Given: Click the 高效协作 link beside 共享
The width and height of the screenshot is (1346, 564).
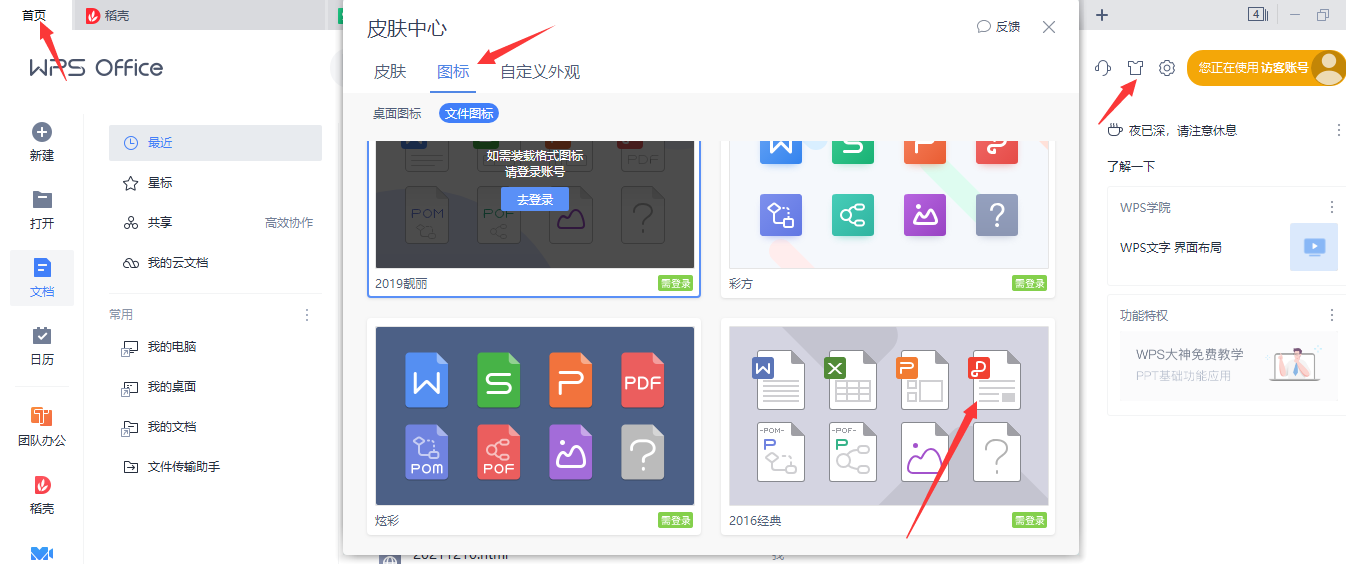Looking at the screenshot, I should point(289,223).
